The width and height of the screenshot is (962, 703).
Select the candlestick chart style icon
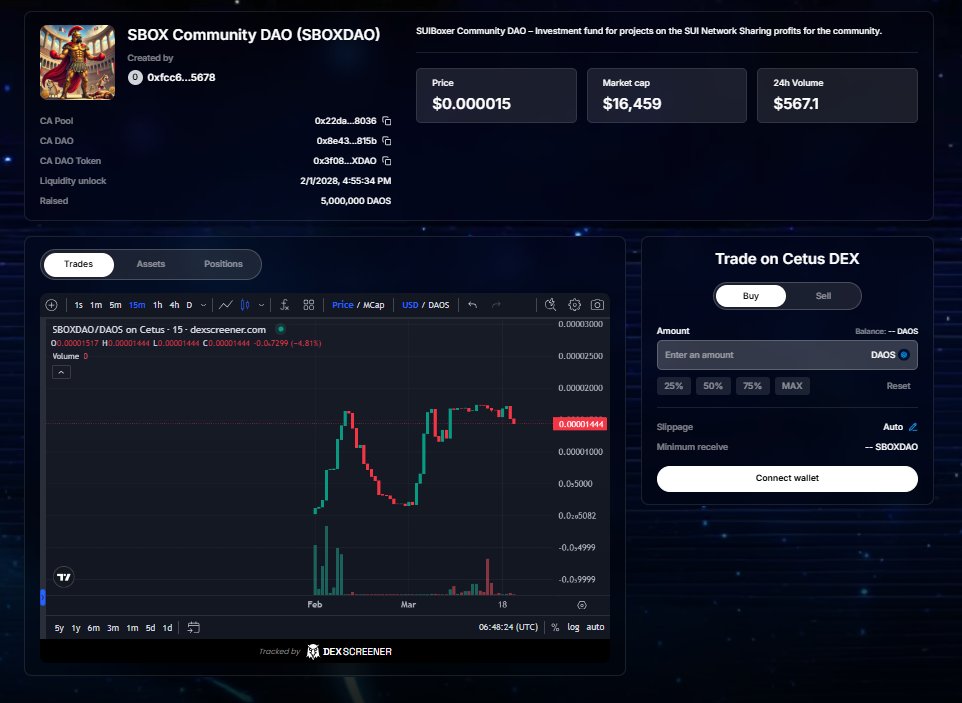245,305
